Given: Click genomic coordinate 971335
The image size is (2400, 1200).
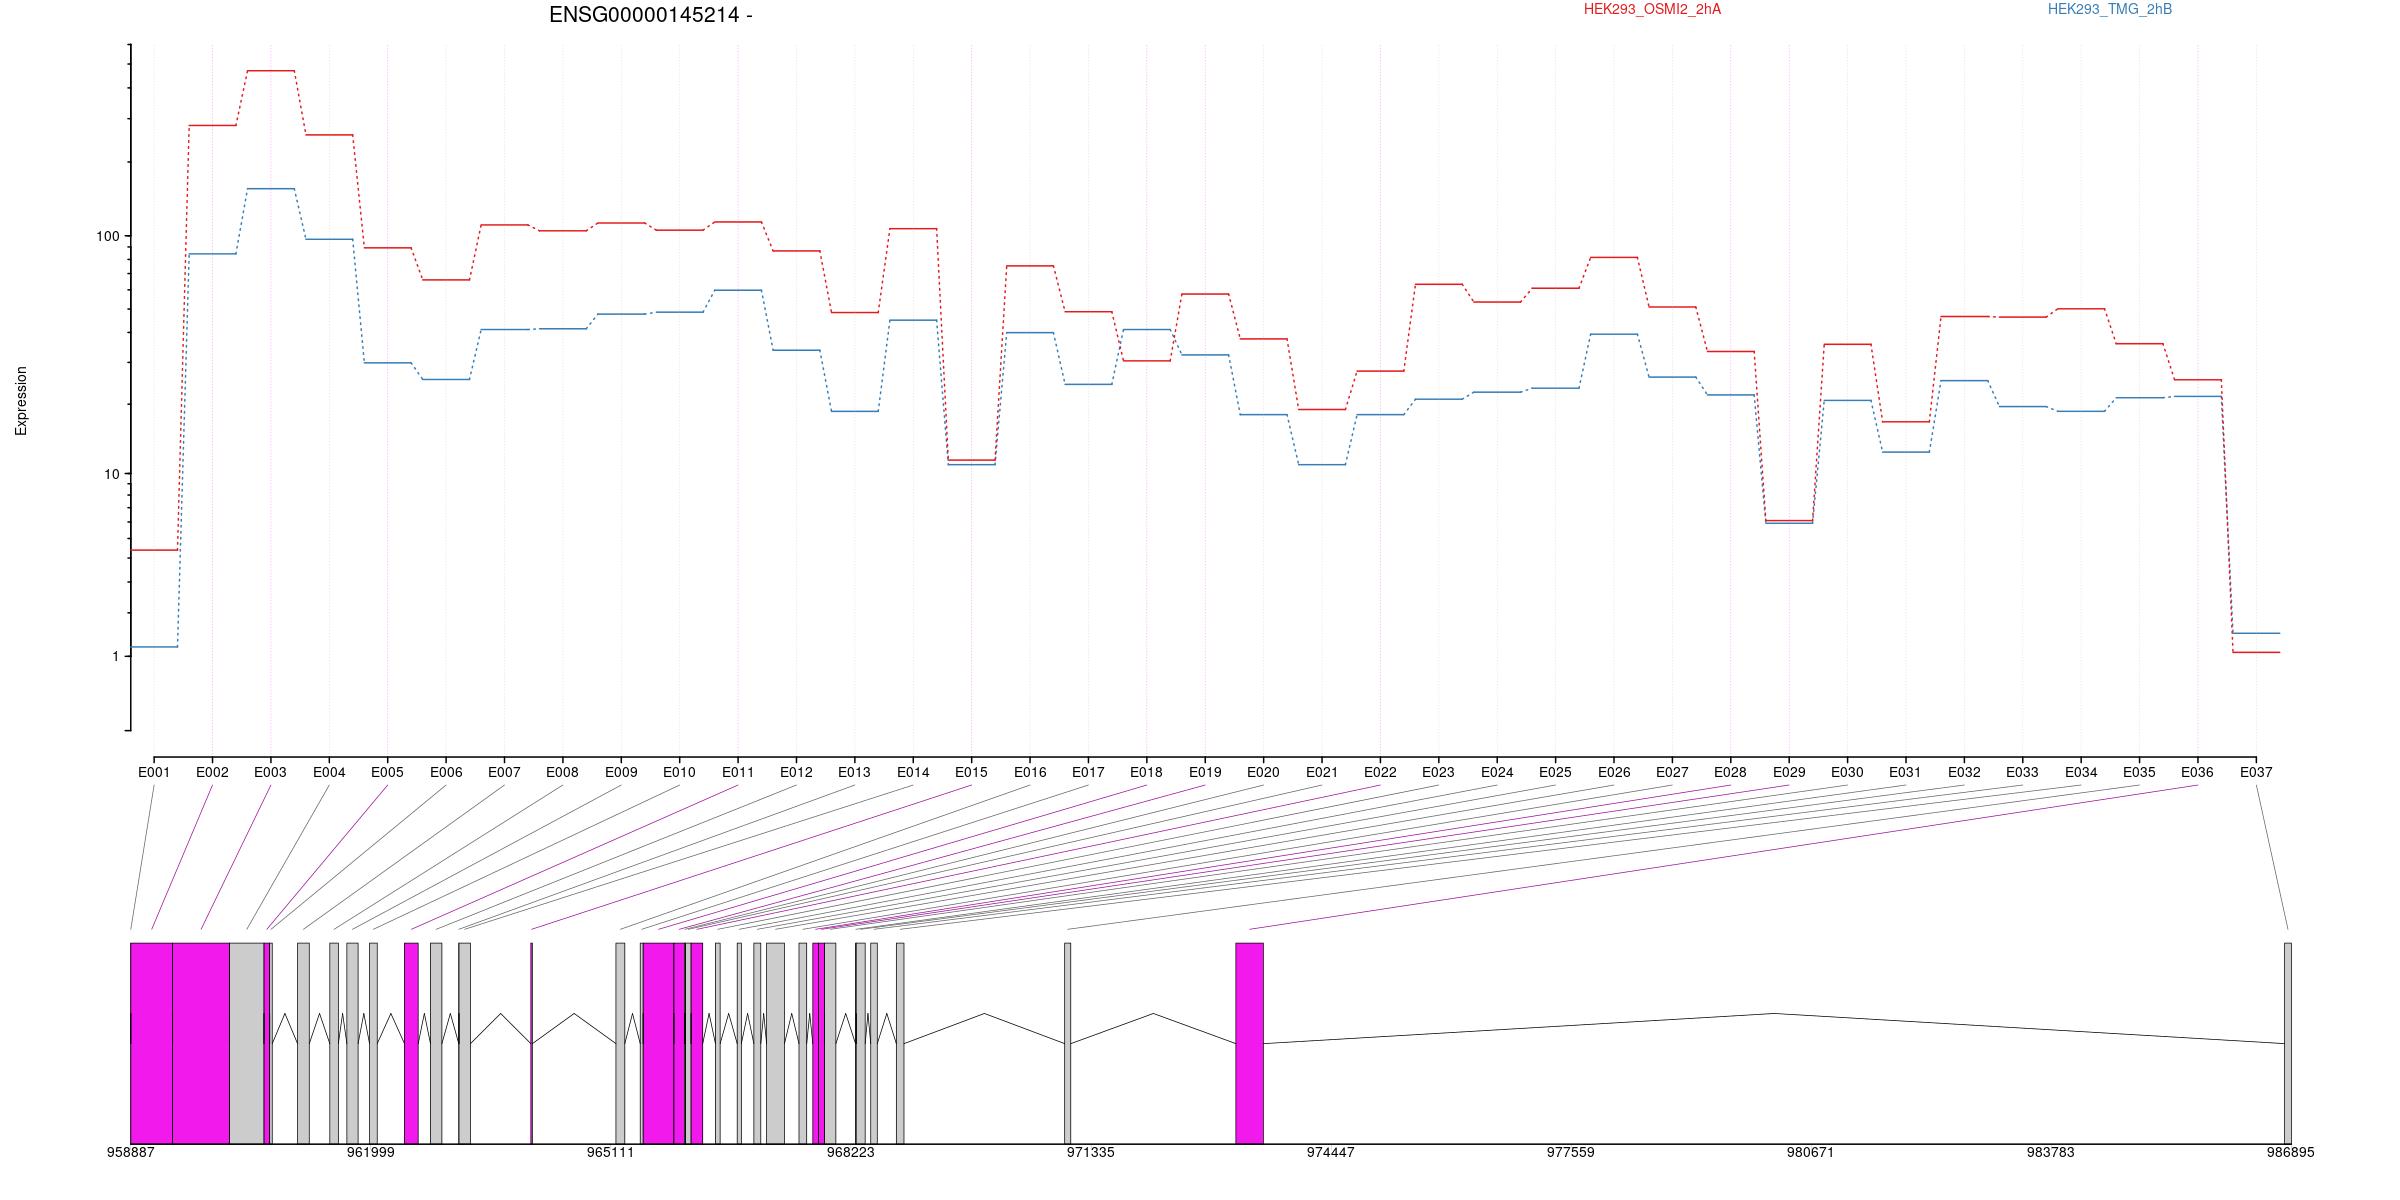Looking at the screenshot, I should (1091, 1152).
